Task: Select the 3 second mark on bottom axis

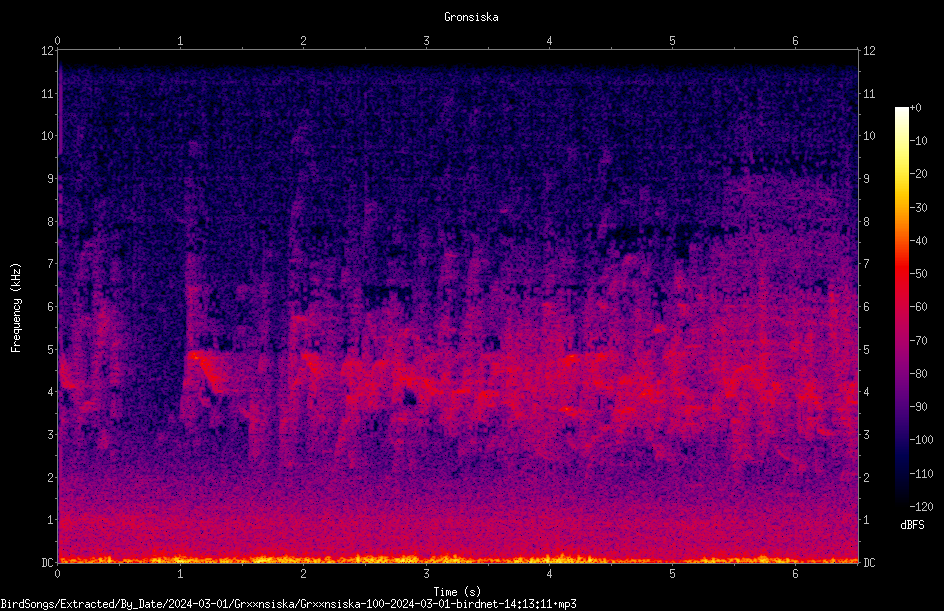Action: click(426, 574)
